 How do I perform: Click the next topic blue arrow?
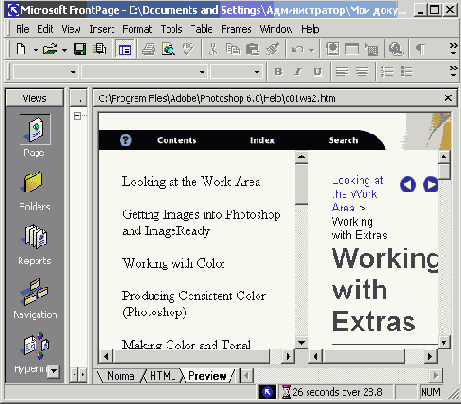430,184
